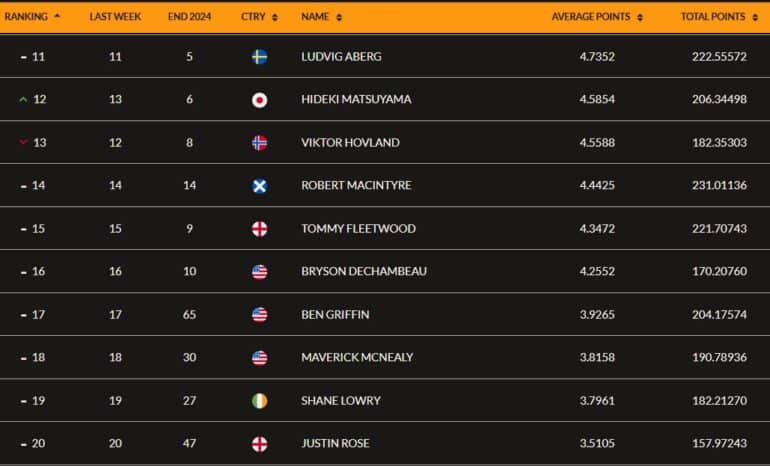Click the Norway flag for Viktor Hovland
The width and height of the screenshot is (770, 466).
(x=259, y=143)
